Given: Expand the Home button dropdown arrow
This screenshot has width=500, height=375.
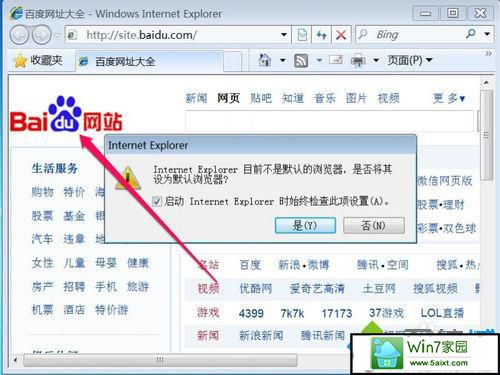Looking at the screenshot, I should click(282, 60).
